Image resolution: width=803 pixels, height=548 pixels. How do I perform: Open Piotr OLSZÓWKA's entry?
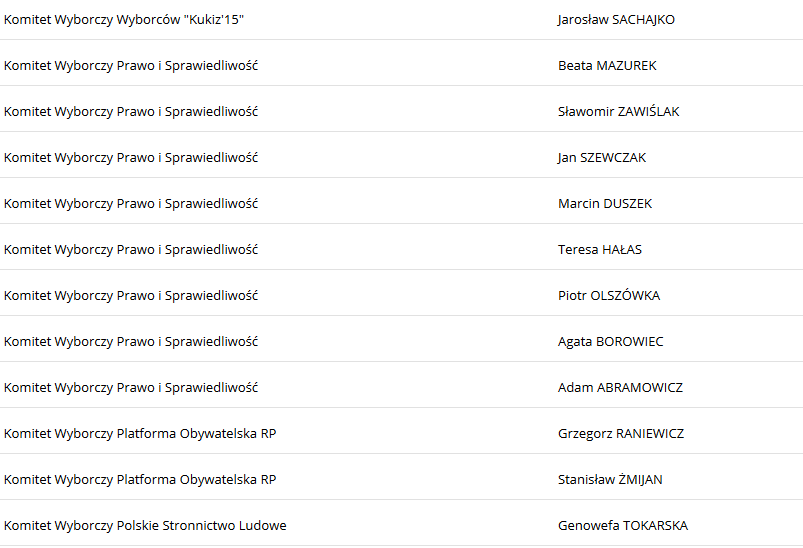coord(608,296)
